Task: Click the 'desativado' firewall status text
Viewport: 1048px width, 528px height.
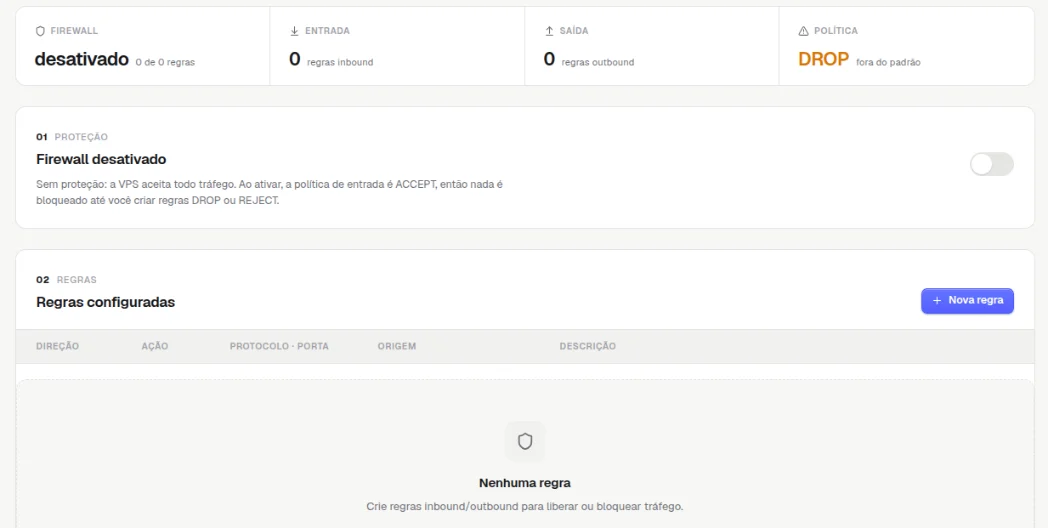Action: click(82, 59)
